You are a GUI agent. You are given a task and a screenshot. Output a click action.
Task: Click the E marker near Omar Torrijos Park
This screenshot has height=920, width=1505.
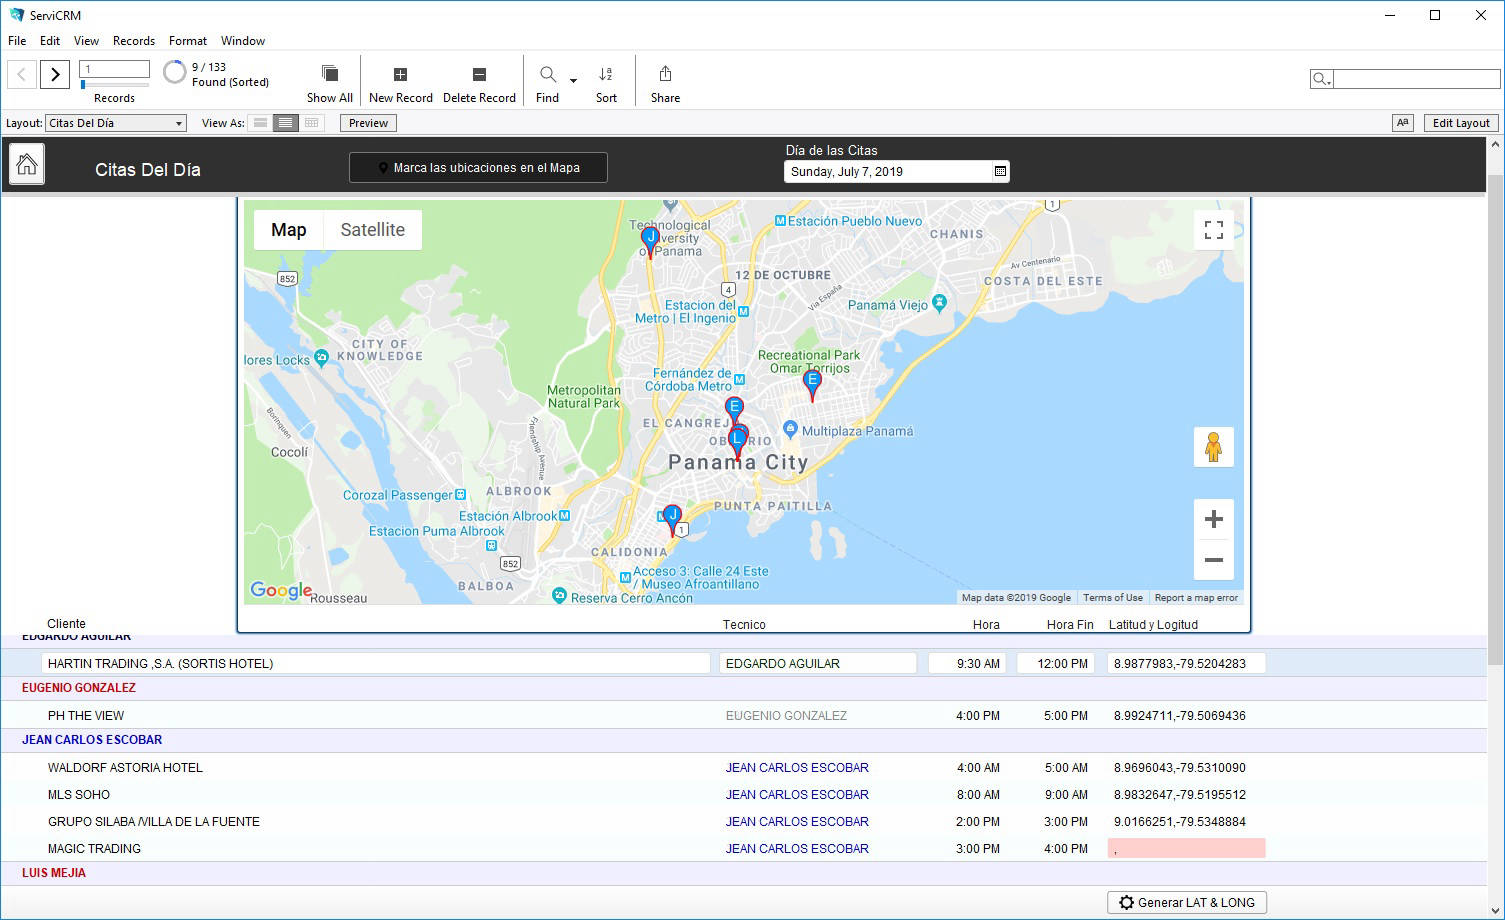[x=812, y=384]
